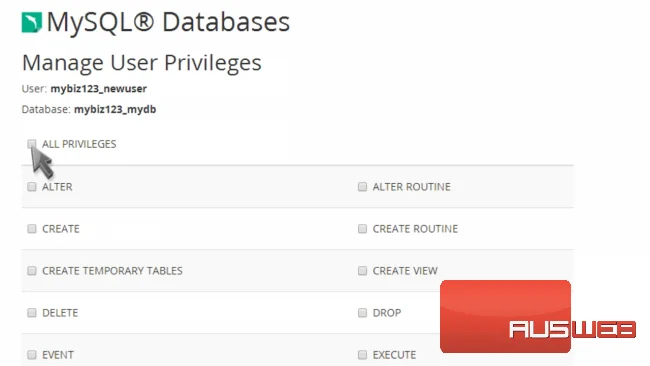650x366 pixels.
Task: Check CREATE TEMPORARY TABLES box
Action: 32,271
